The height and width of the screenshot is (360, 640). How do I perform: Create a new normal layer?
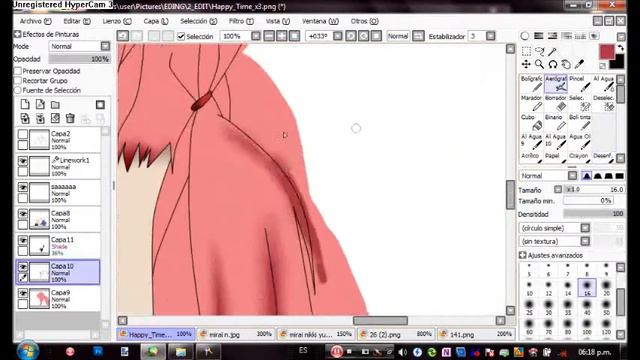click(x=25, y=104)
